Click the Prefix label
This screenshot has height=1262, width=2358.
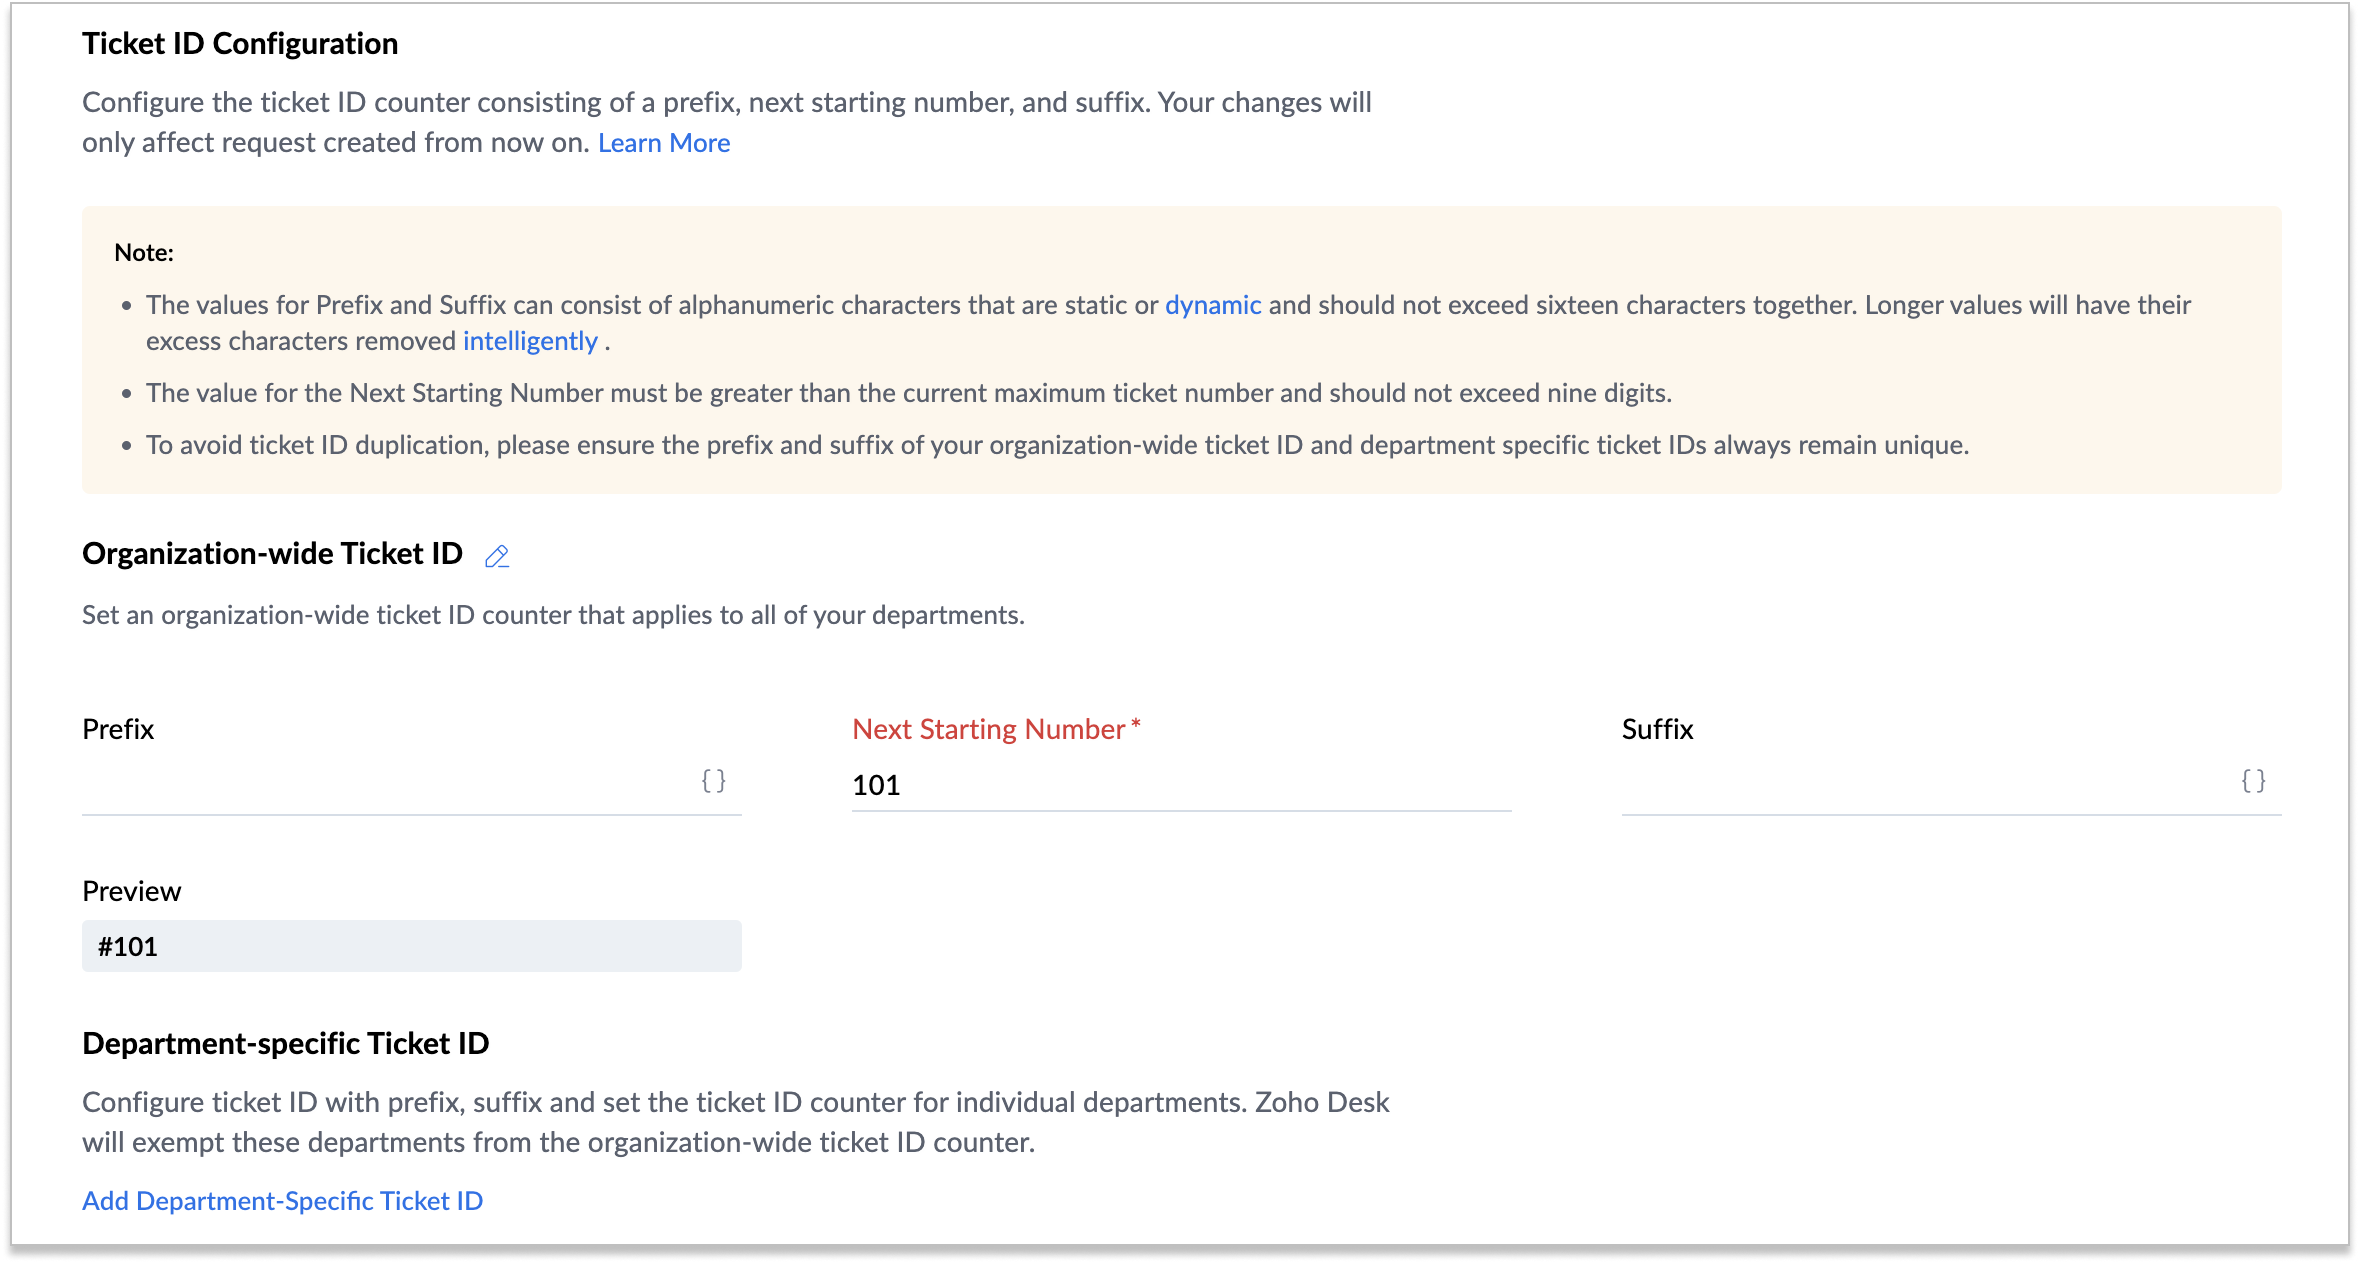pyautogui.click(x=118, y=730)
